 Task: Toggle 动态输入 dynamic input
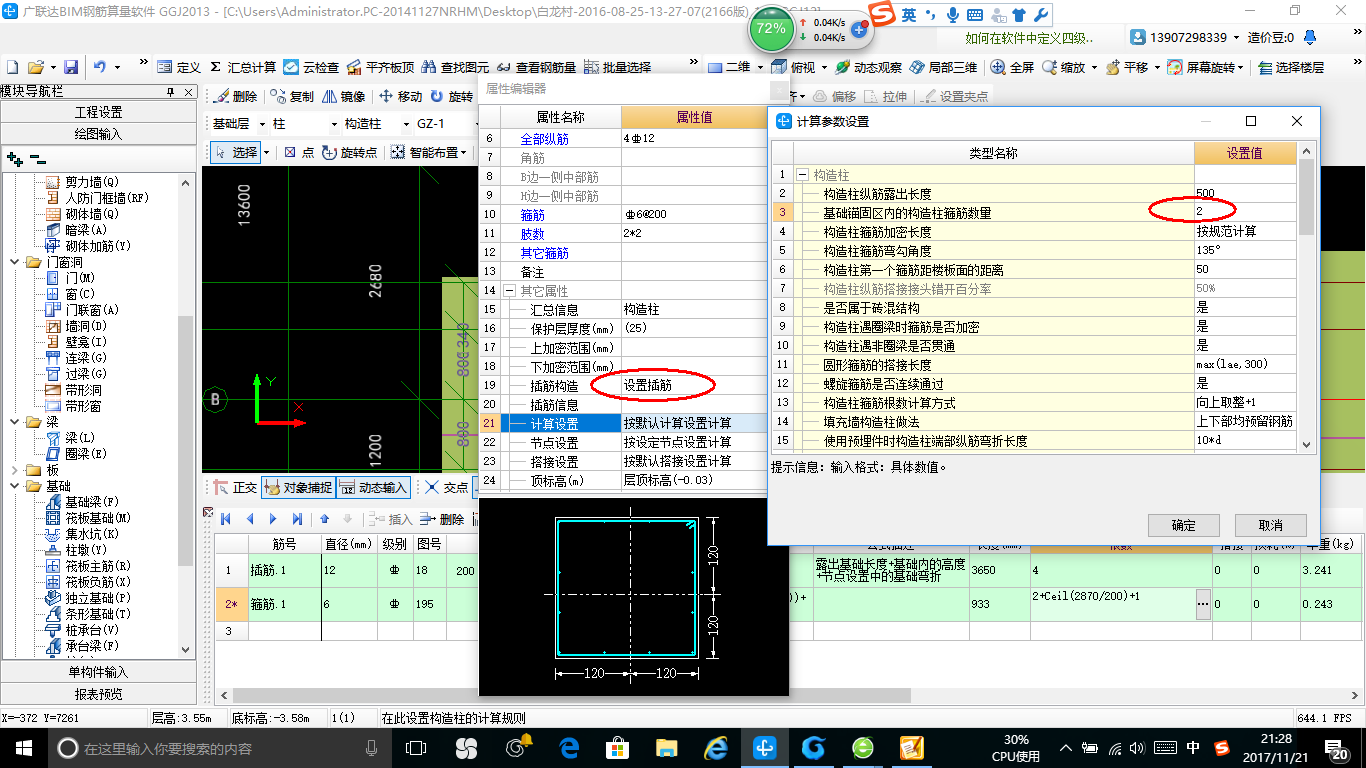[374, 487]
